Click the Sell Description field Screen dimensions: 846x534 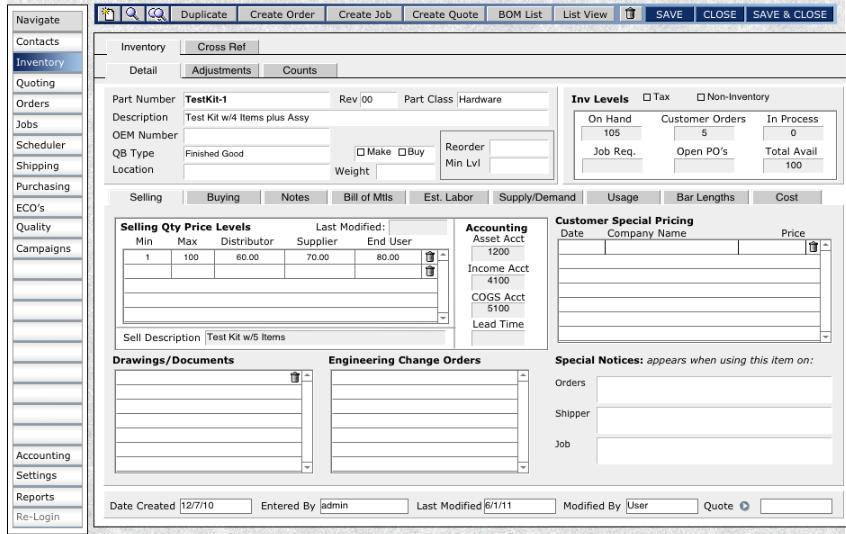pyautogui.click(x=325, y=337)
